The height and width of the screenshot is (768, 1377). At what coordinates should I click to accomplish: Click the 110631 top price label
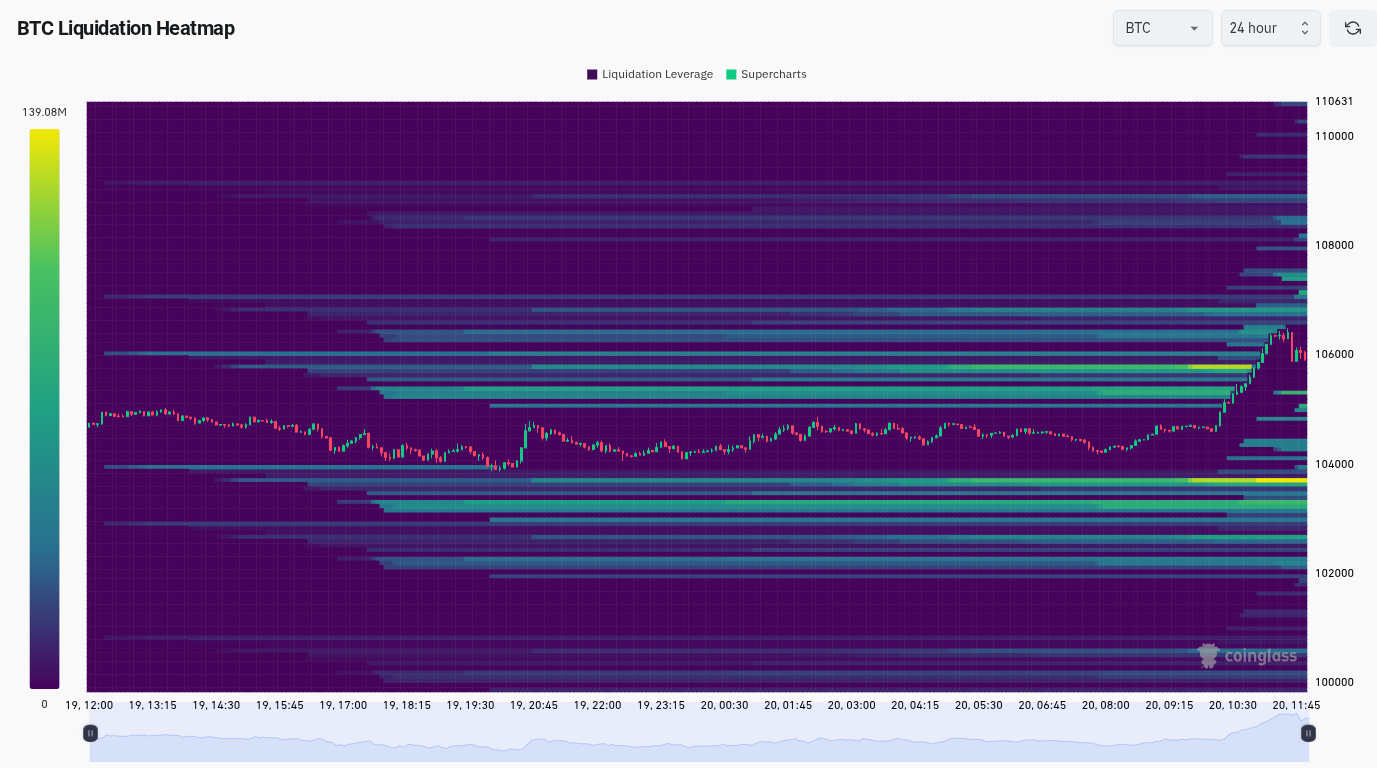tap(1334, 101)
